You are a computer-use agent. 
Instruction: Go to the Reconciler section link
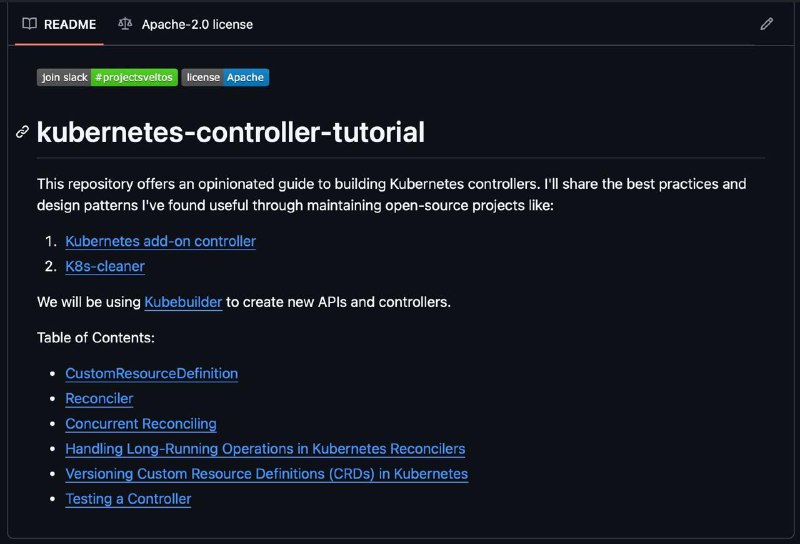click(99, 398)
